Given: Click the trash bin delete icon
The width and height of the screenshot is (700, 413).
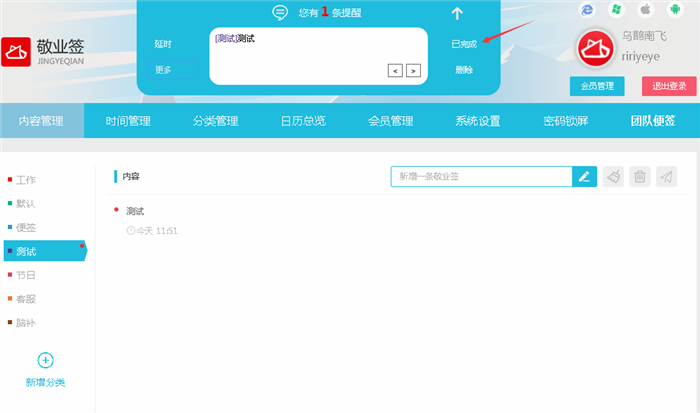Looking at the screenshot, I should click(640, 177).
